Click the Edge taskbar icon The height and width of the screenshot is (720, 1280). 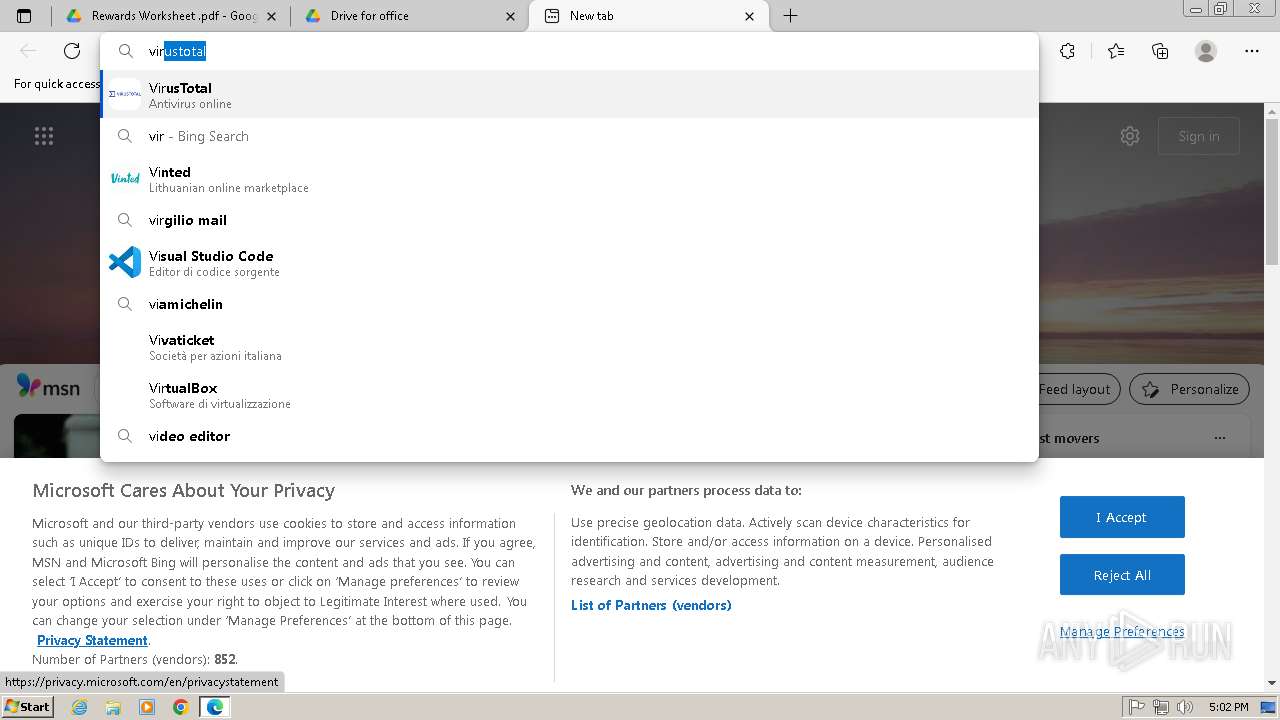click(x=214, y=707)
